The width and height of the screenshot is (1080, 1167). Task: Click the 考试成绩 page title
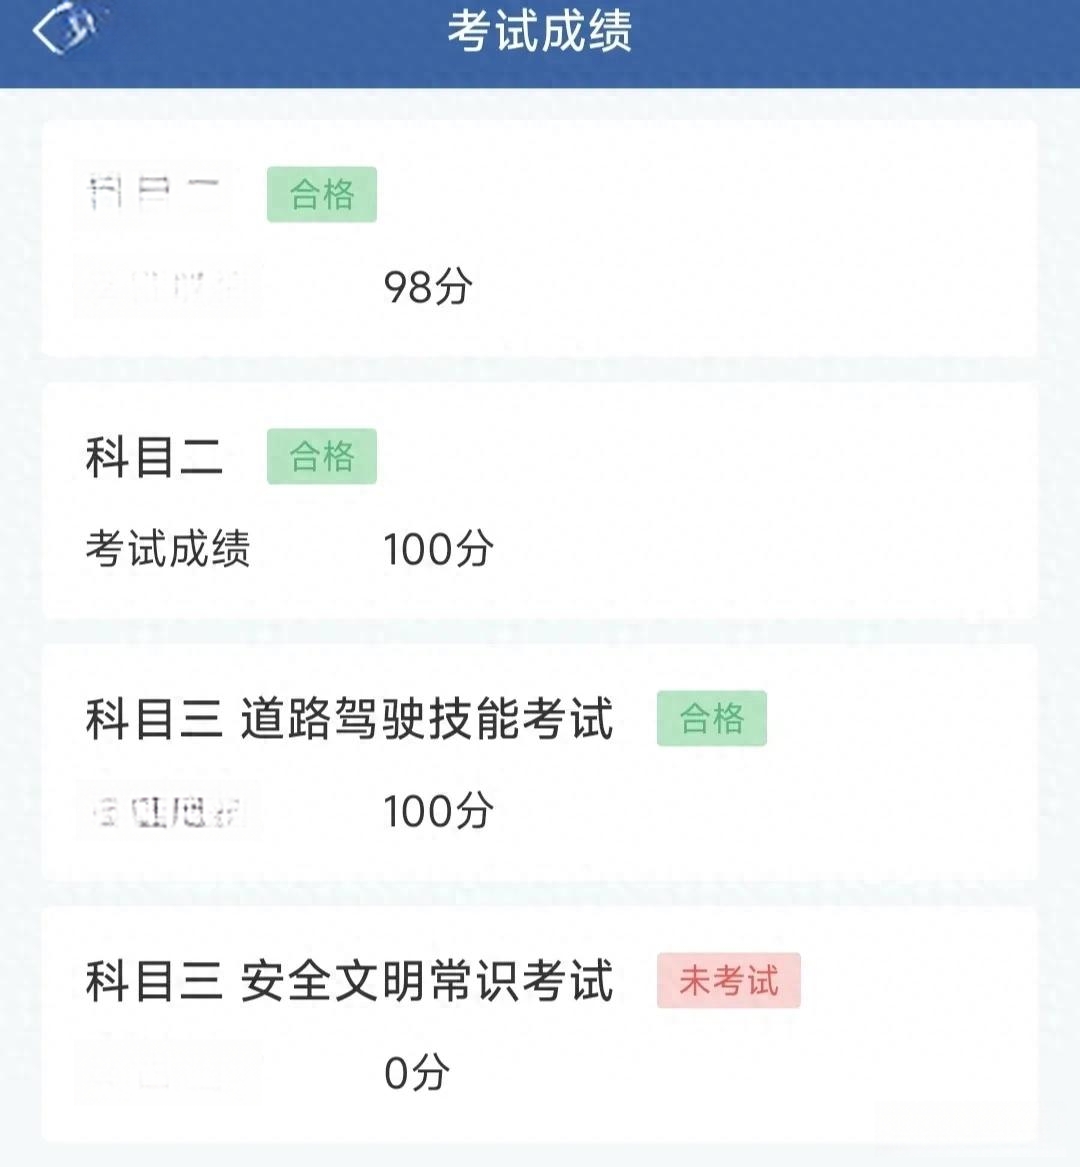[x=540, y=31]
